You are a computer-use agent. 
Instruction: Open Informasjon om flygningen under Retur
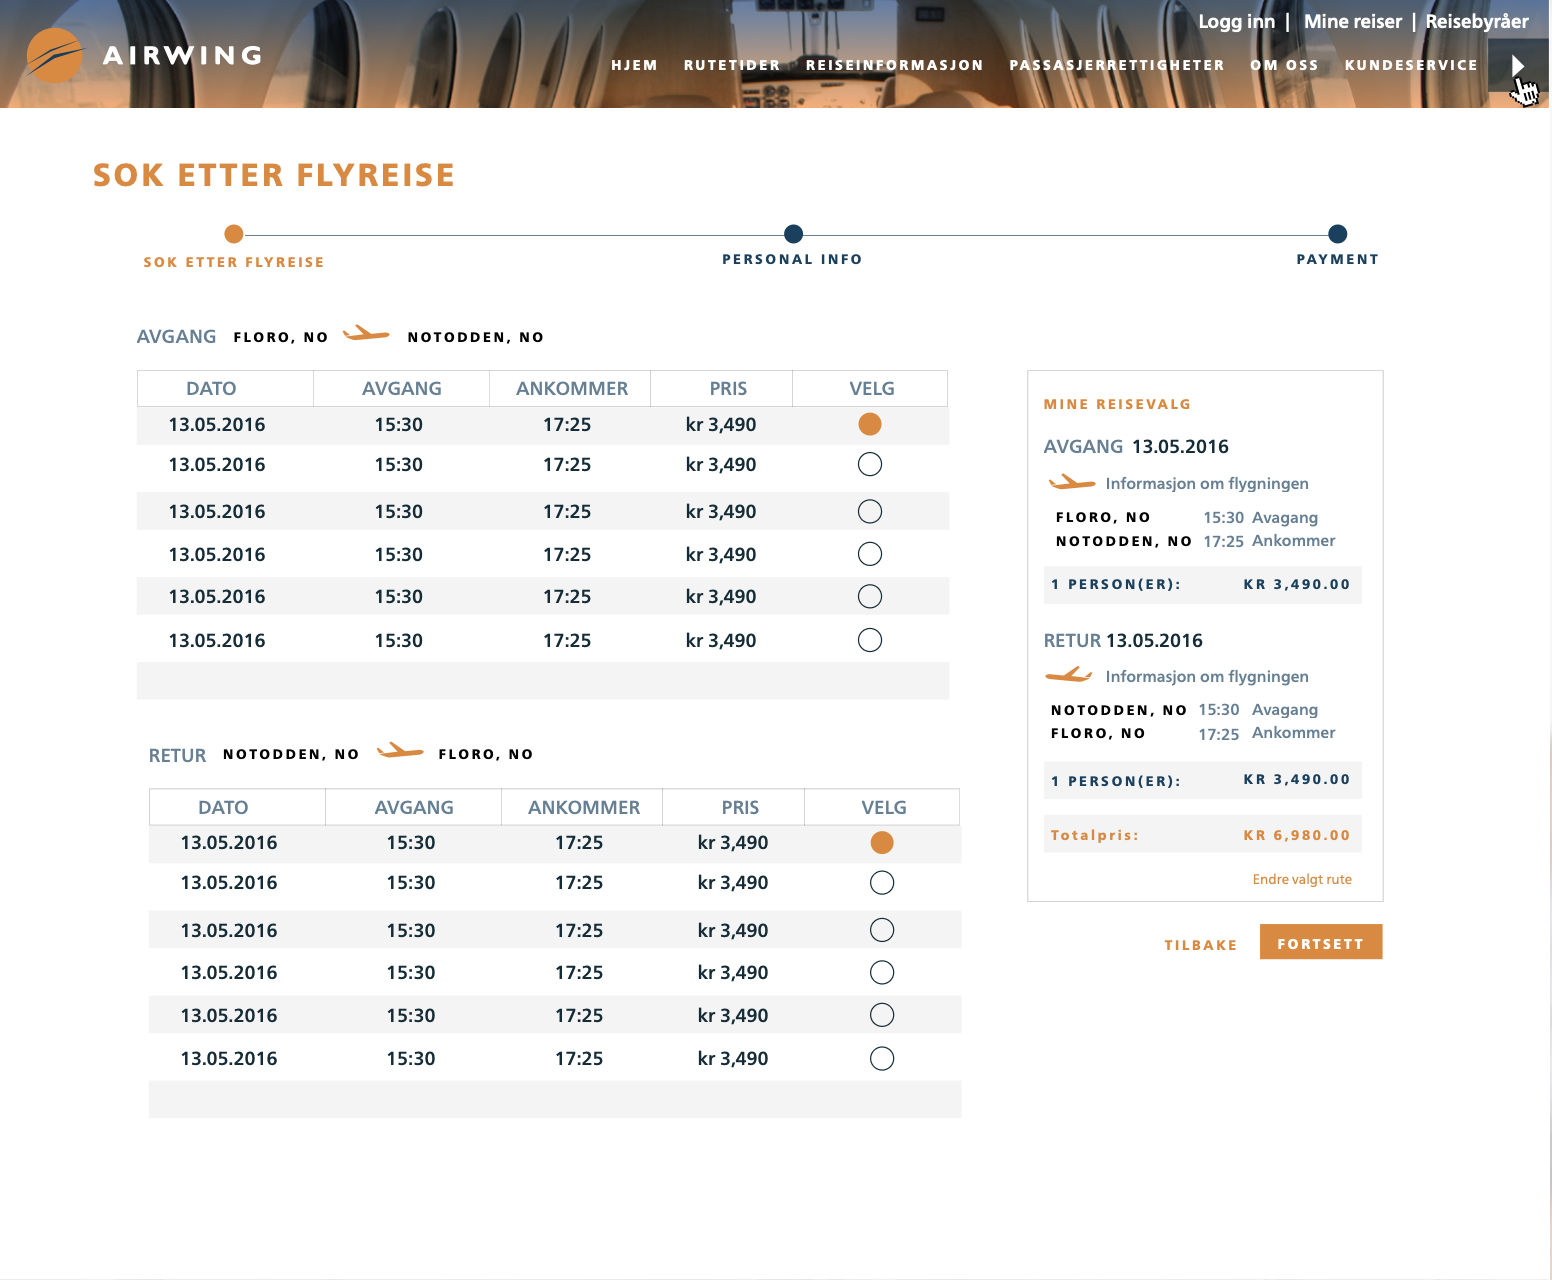click(x=1207, y=676)
